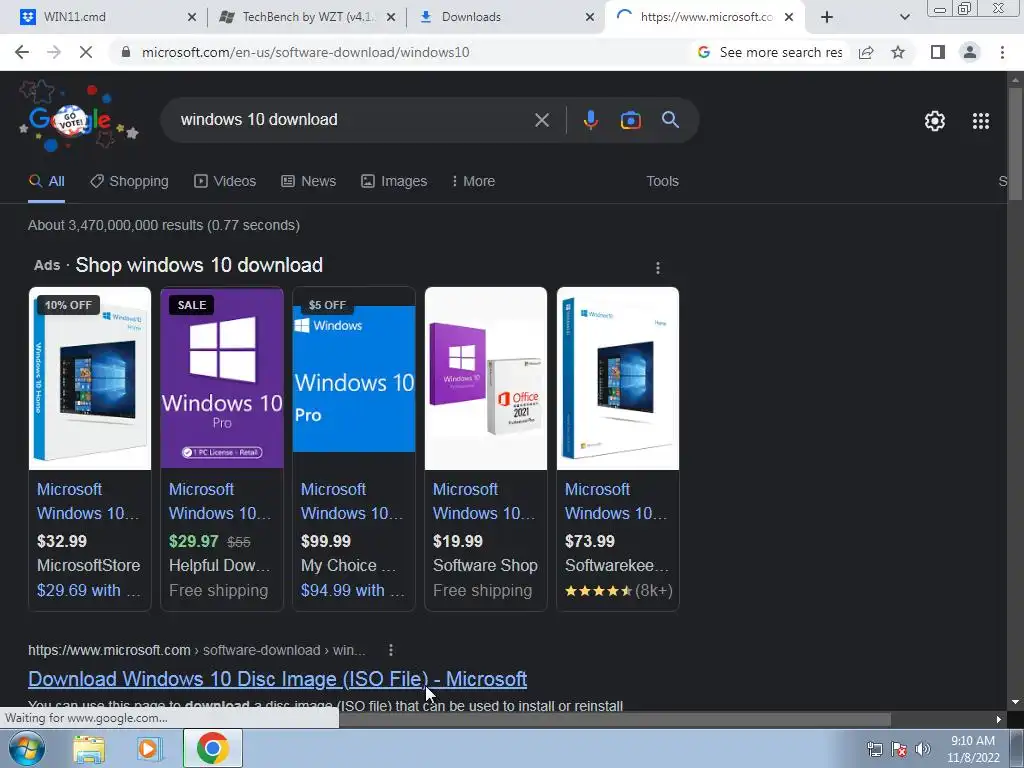Open Google quick settings gear
This screenshot has width=1024, height=768.
[x=935, y=121]
